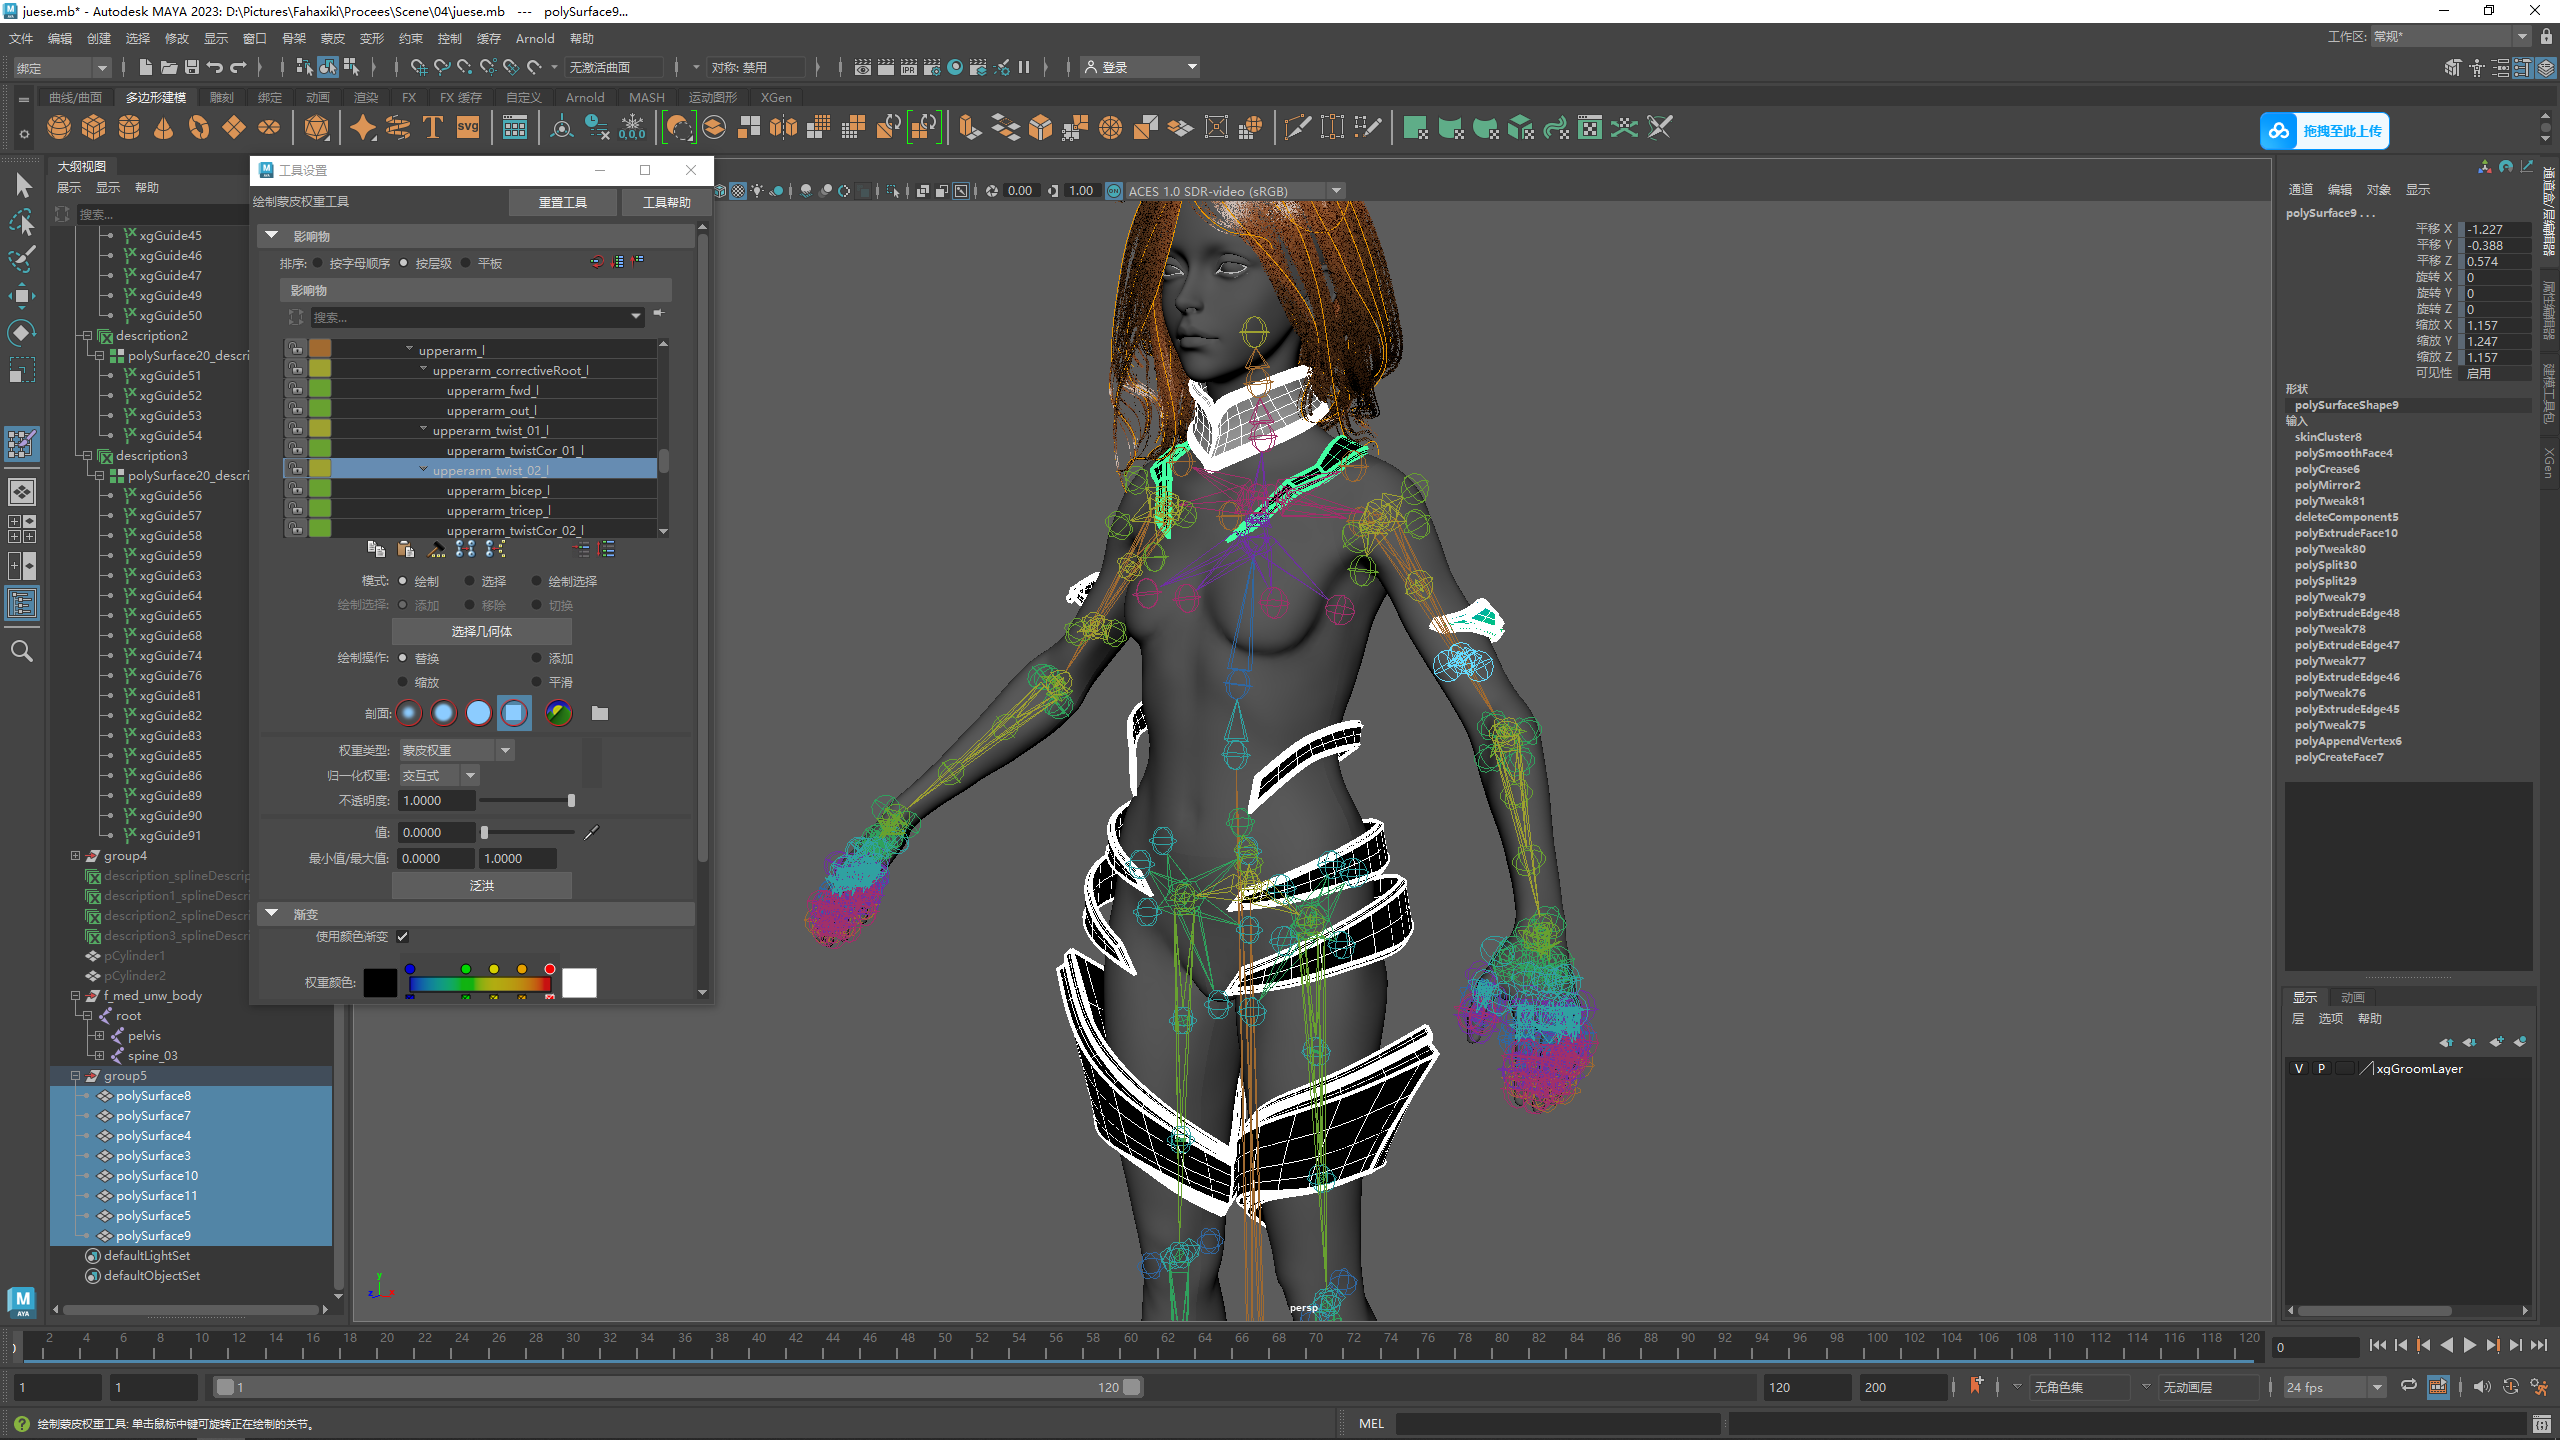Open the search magnifier in left toolbox
Viewport: 2560px width, 1440px height.
pos(22,652)
